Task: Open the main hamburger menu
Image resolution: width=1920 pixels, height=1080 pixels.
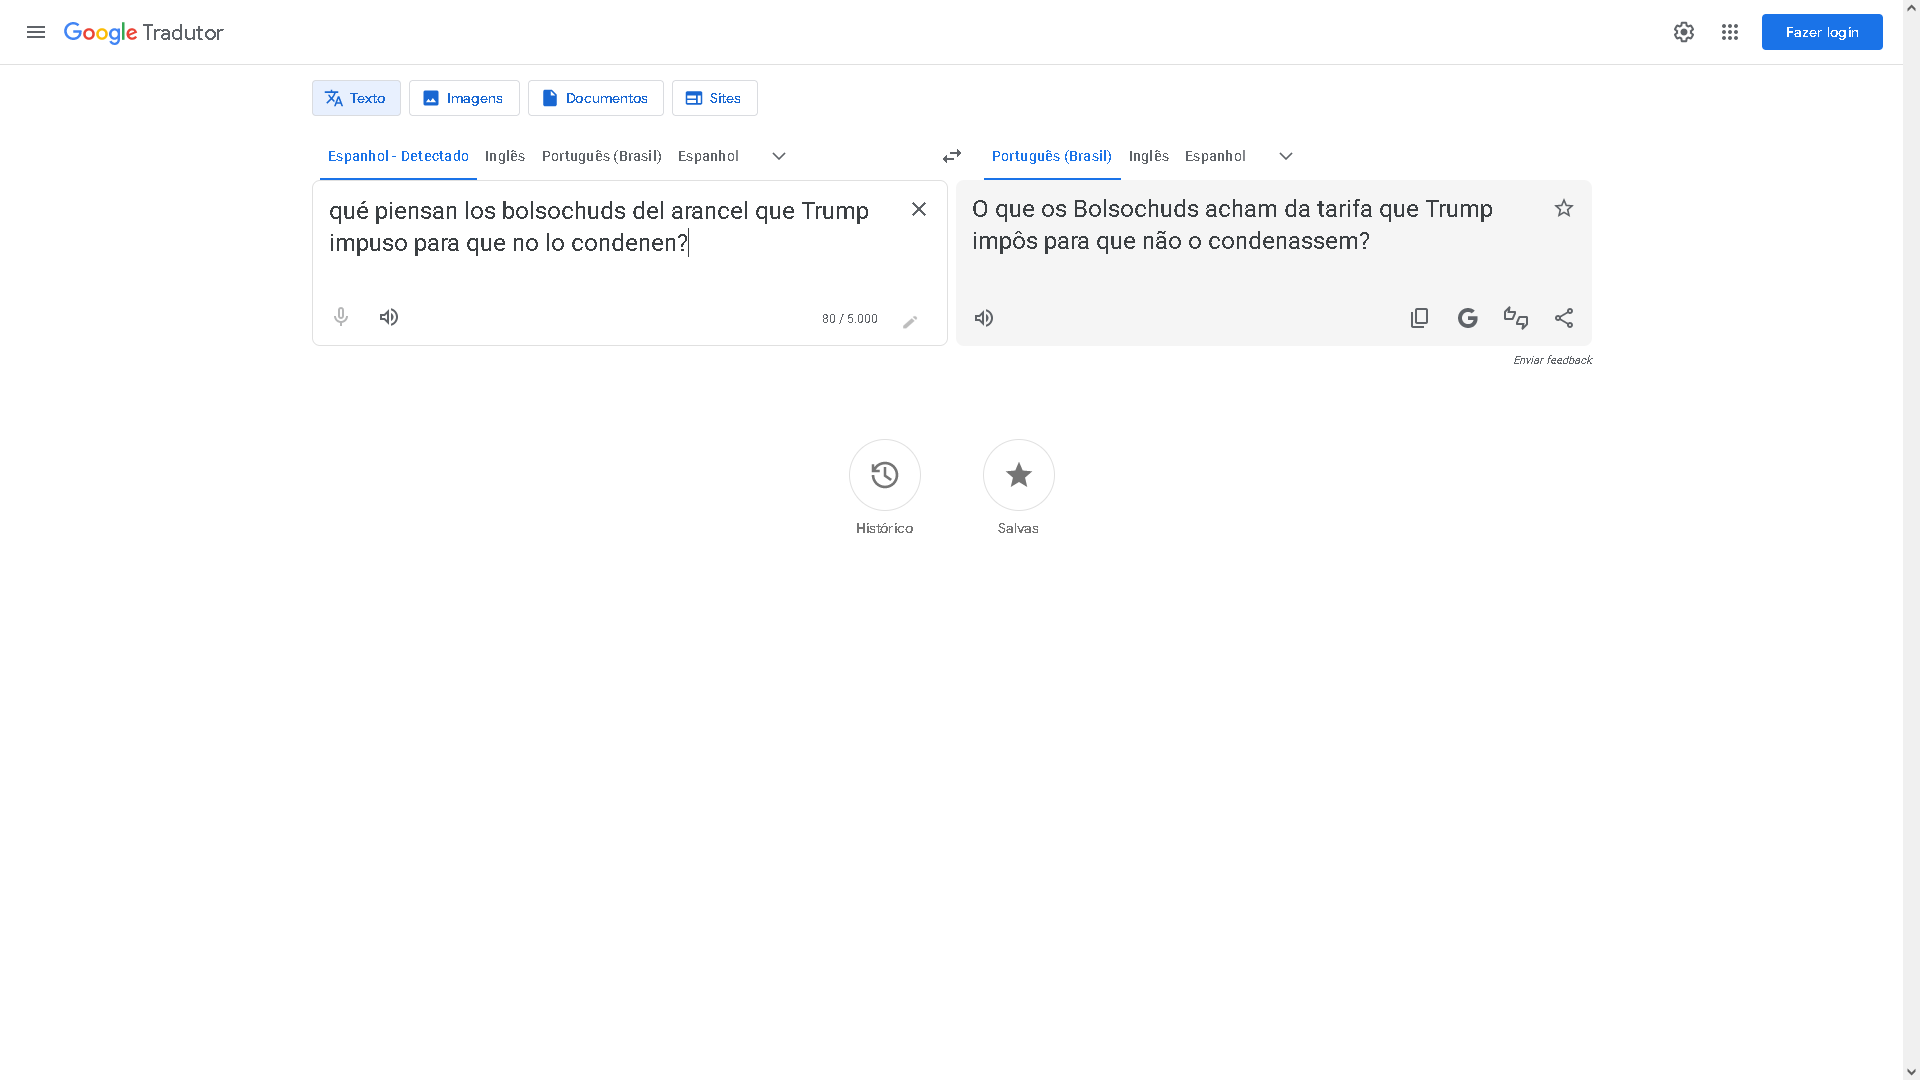Action: click(36, 32)
